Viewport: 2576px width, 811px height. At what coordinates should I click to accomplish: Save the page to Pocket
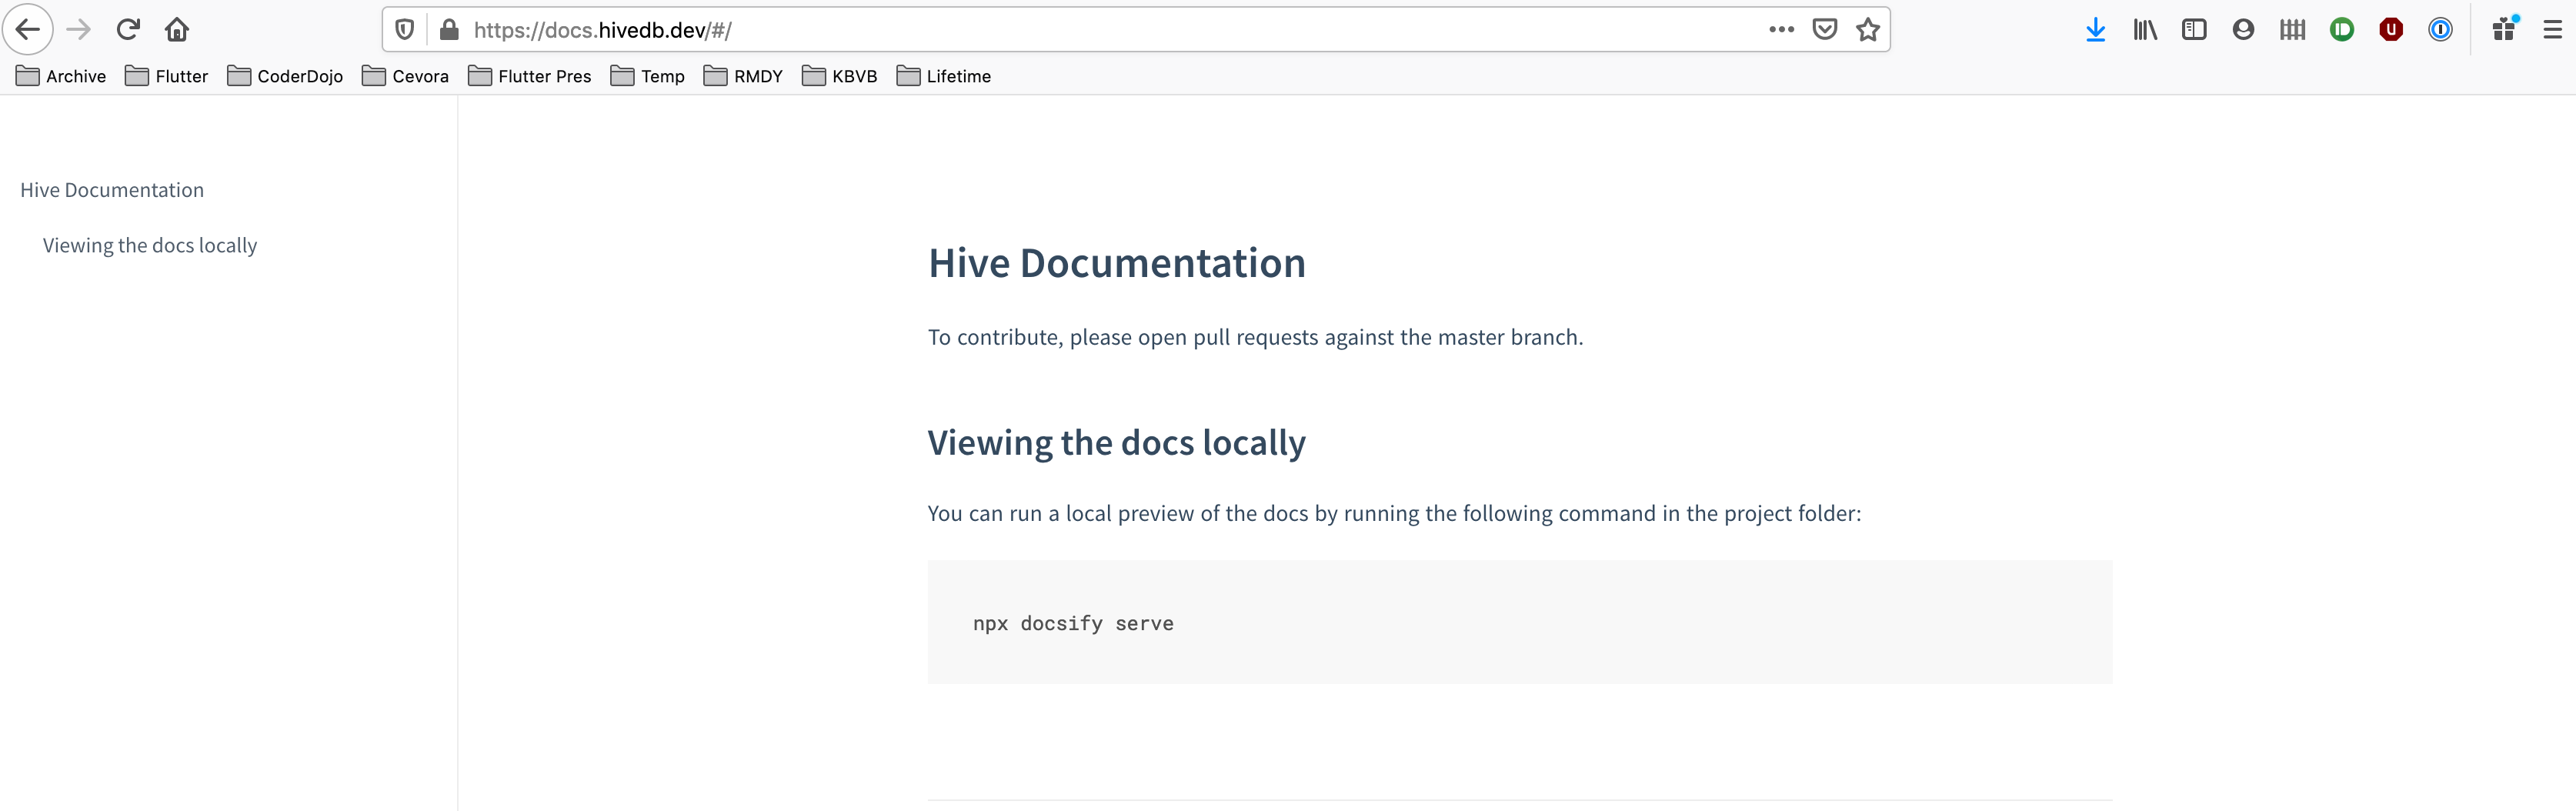pyautogui.click(x=1825, y=30)
